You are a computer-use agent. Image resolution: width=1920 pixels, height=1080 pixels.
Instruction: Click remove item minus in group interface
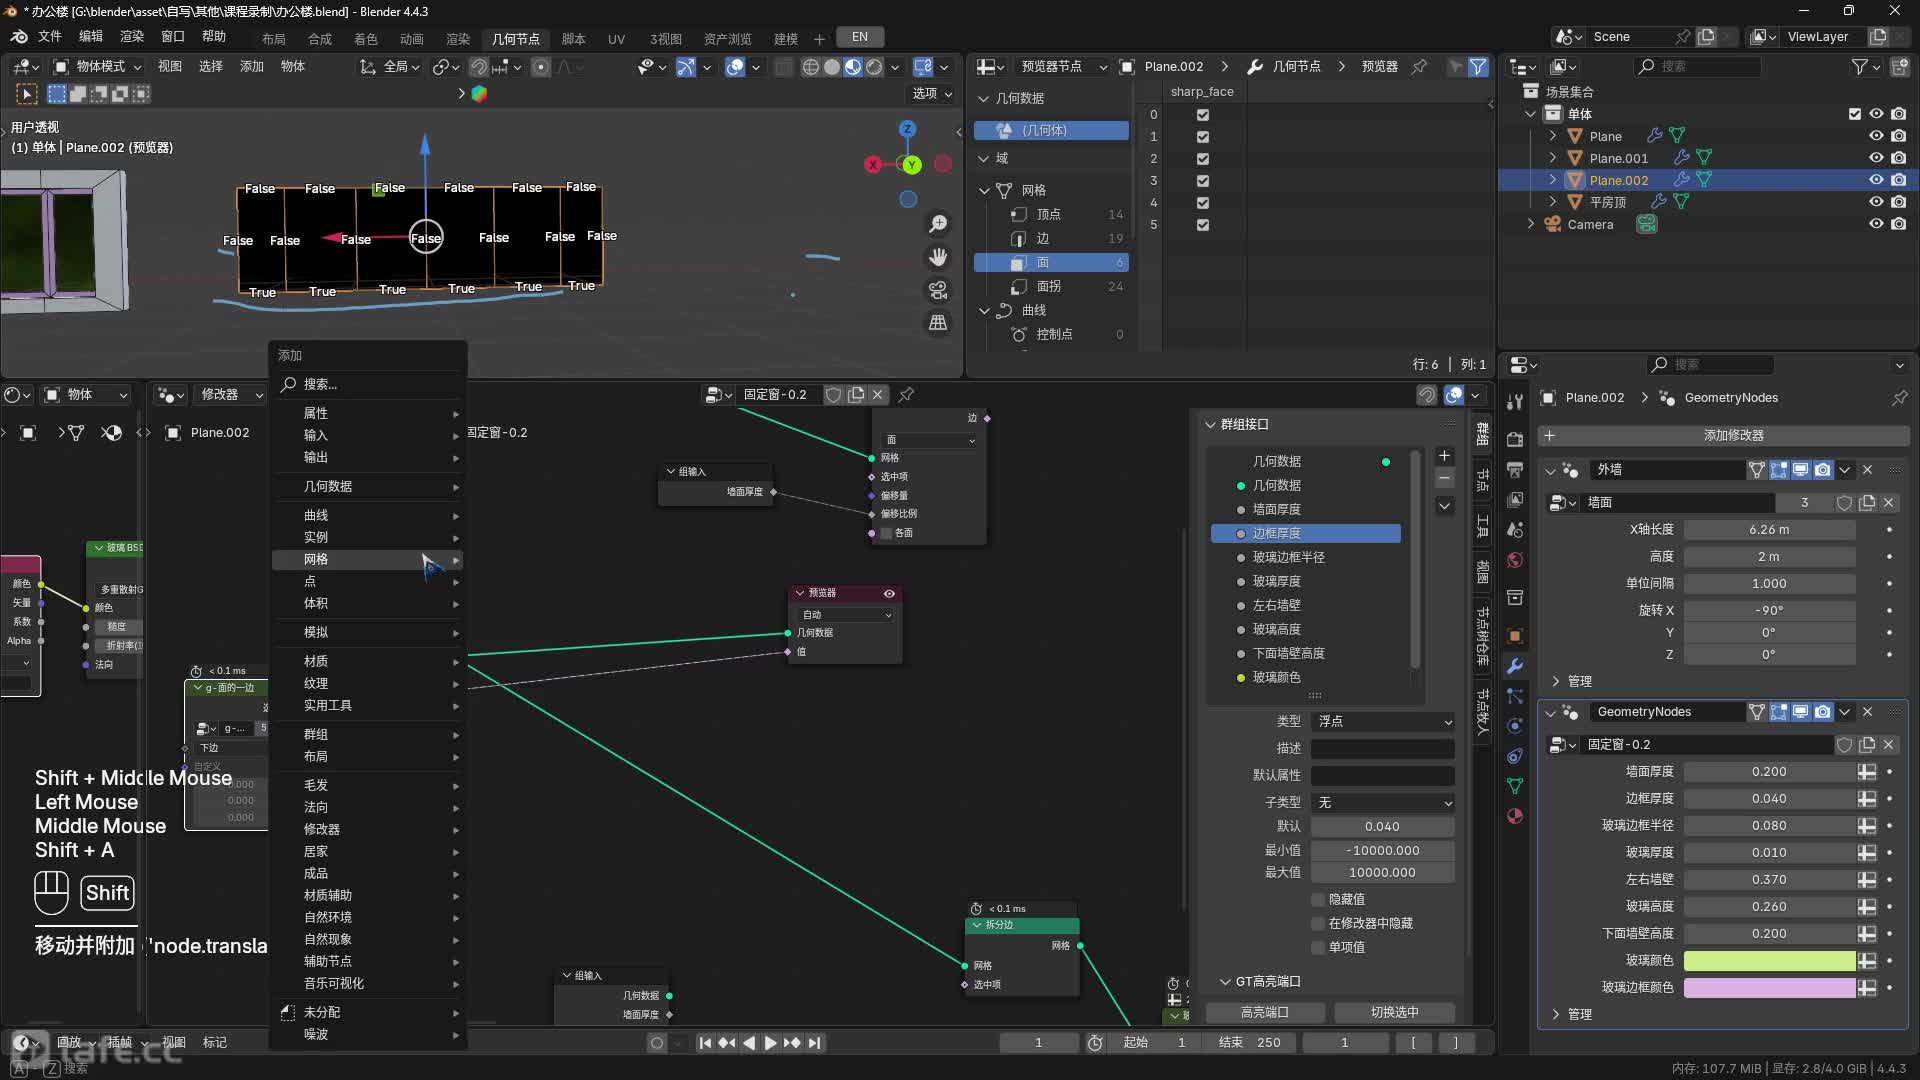(x=1444, y=479)
